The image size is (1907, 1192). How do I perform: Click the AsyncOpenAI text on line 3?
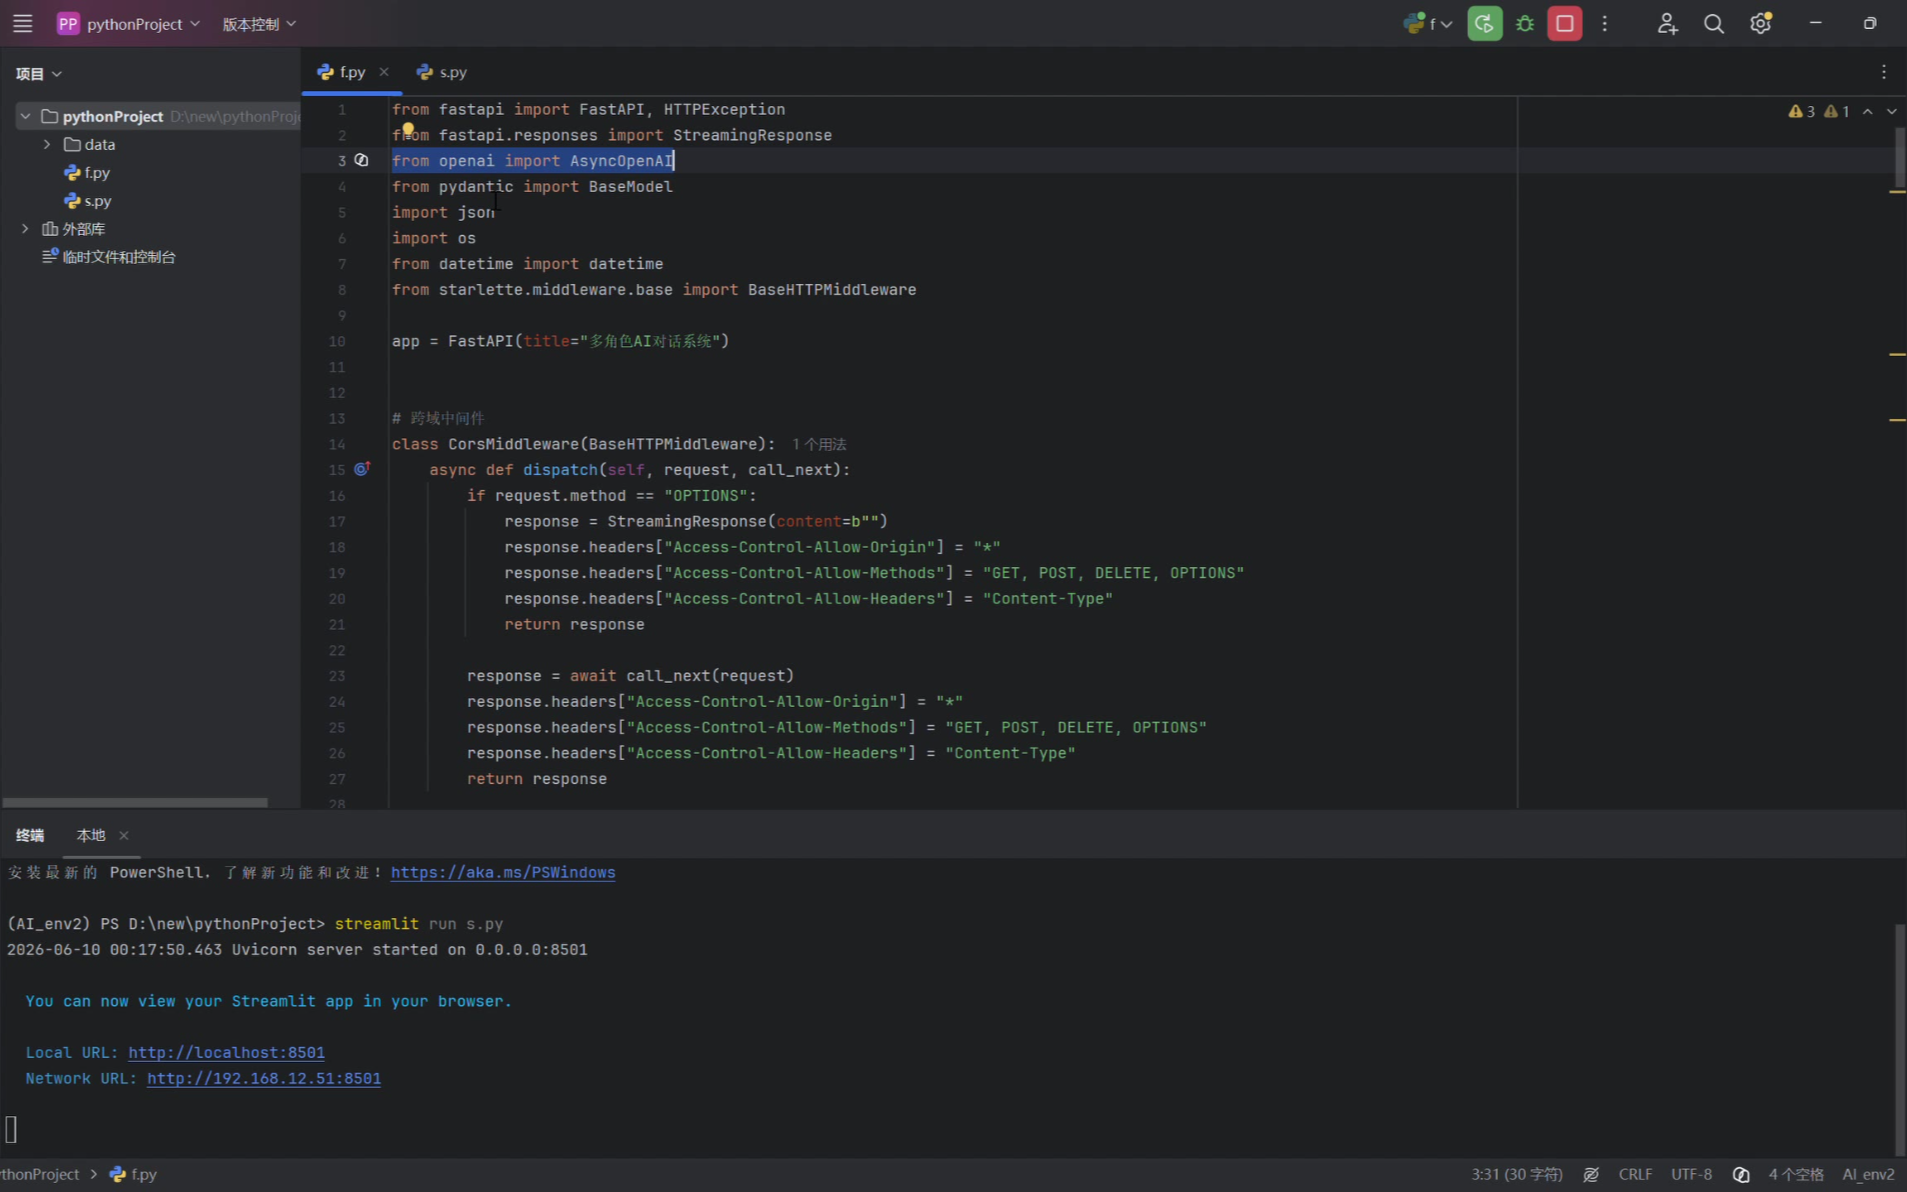pos(621,160)
